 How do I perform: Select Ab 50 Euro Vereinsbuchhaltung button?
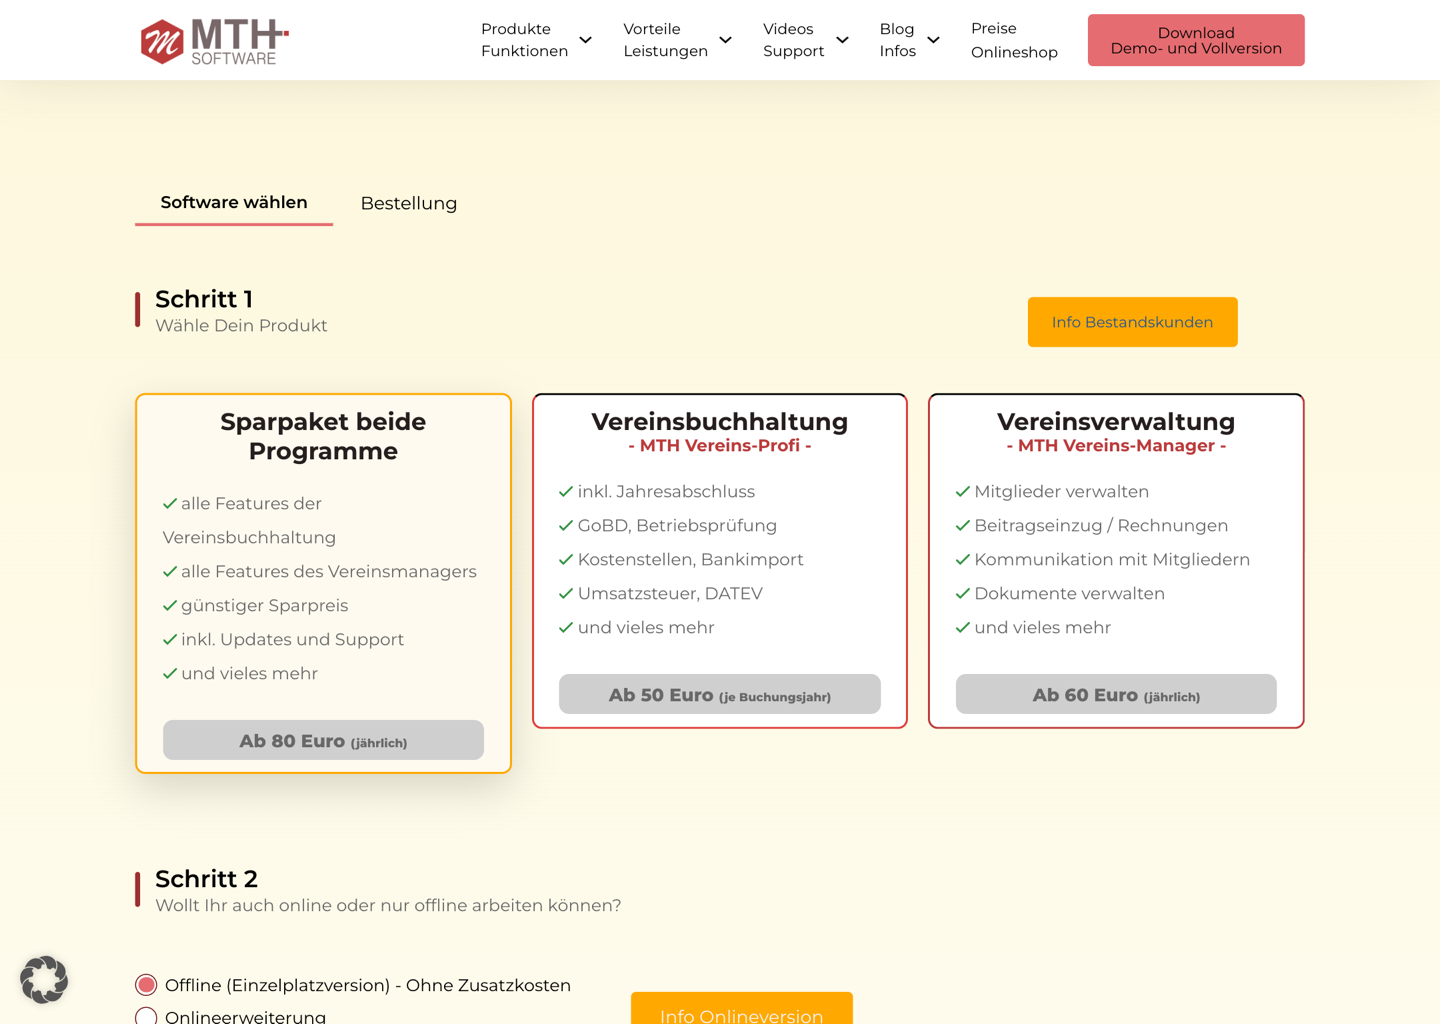(720, 694)
